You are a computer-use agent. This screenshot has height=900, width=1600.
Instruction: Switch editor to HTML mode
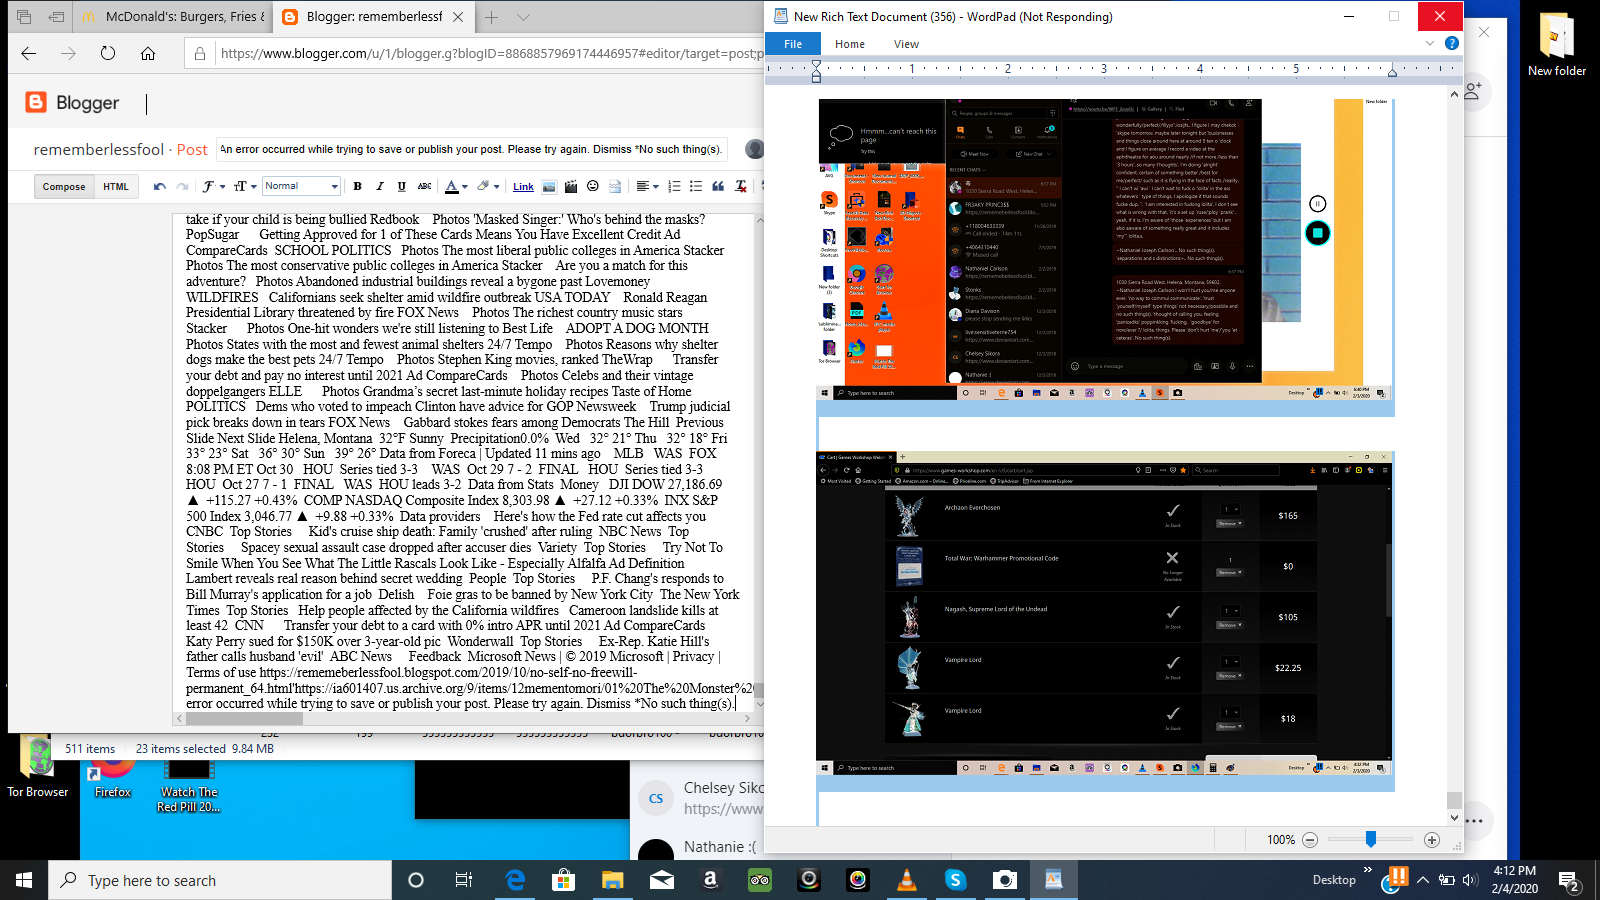(116, 187)
